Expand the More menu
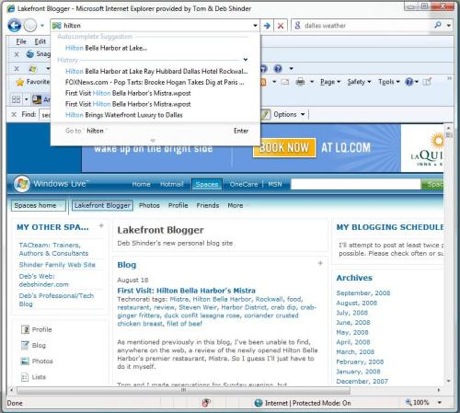Viewport: 460px width, 413px height. click(x=238, y=205)
